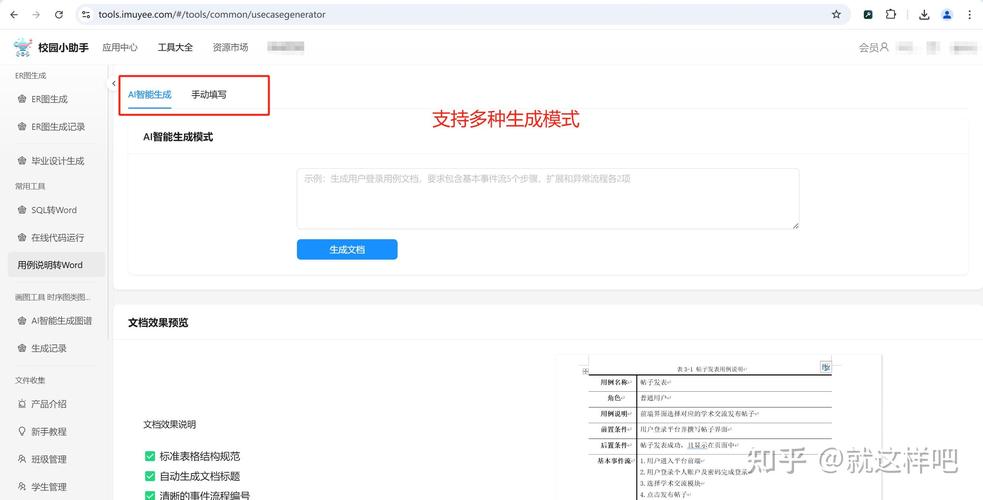Click the icon beside 班级管理
The image size is (983, 500).
coord(22,459)
